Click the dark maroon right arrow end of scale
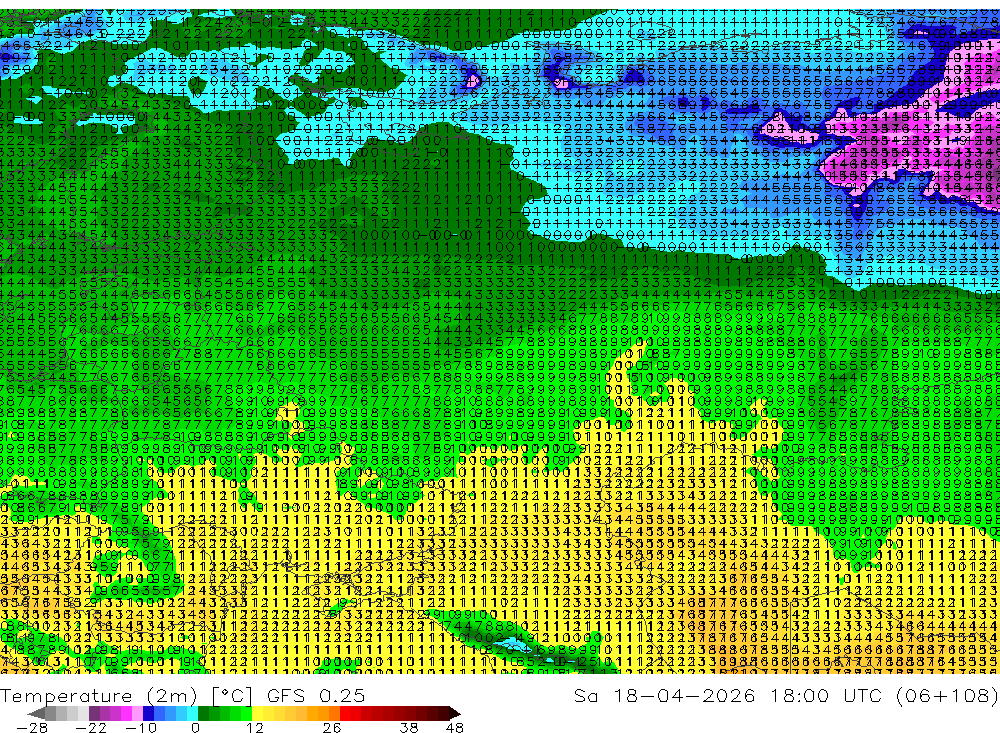The width and height of the screenshot is (1000, 733). click(453, 713)
